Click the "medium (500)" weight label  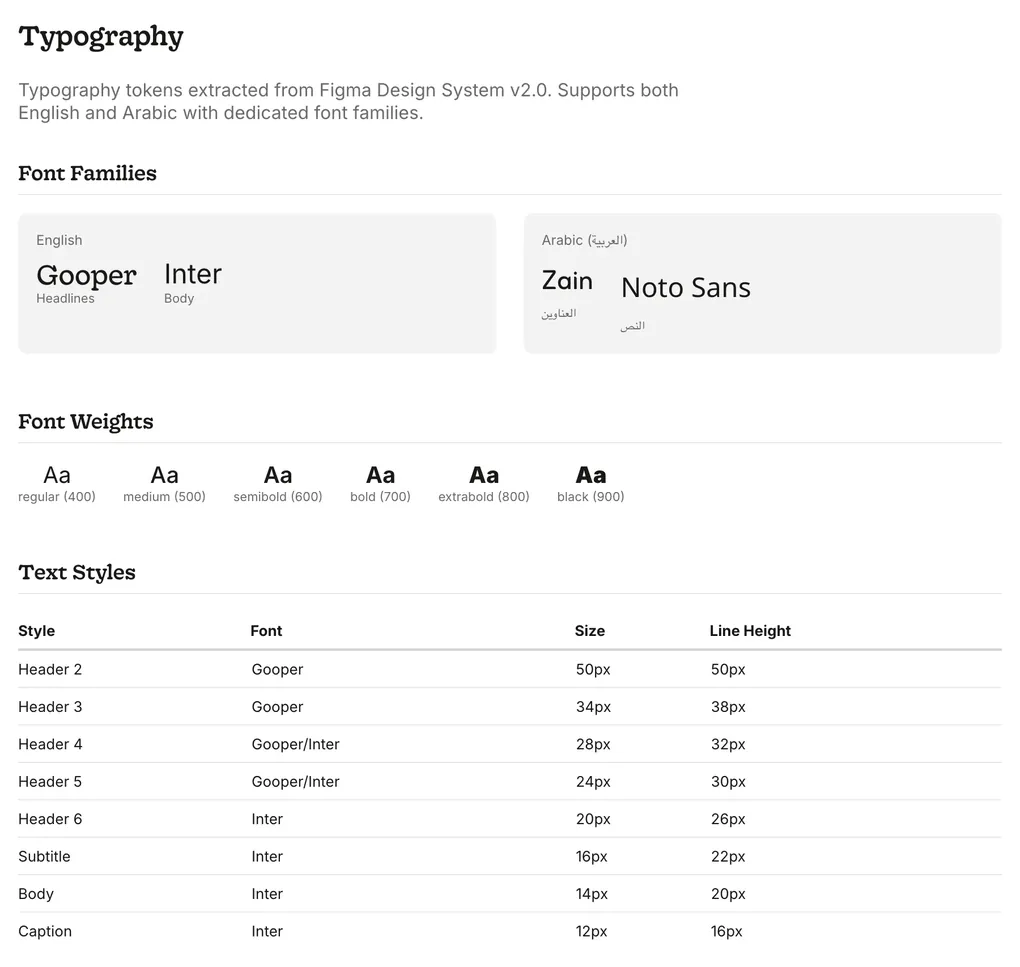[x=165, y=497]
